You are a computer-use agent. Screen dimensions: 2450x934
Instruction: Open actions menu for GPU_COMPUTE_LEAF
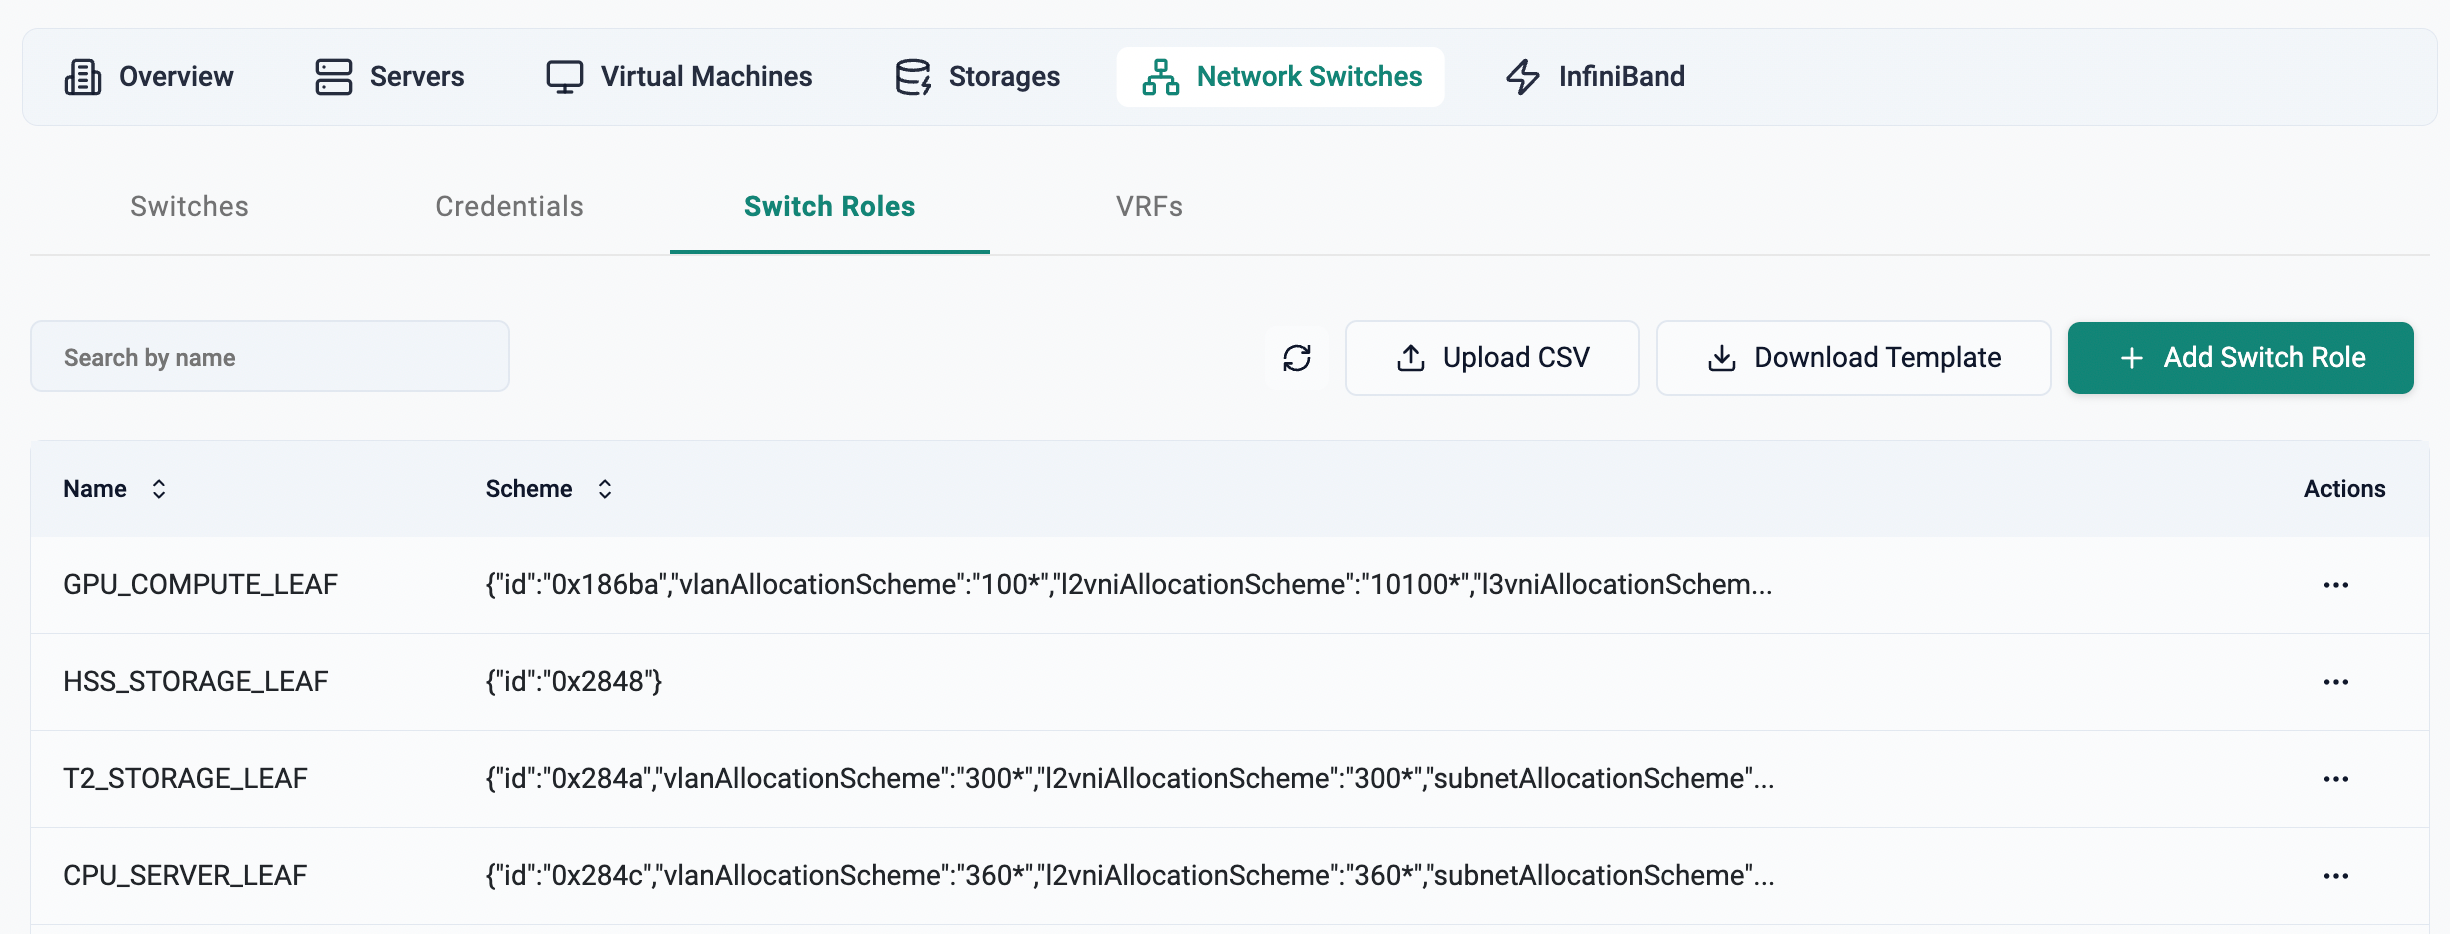[x=2335, y=585]
